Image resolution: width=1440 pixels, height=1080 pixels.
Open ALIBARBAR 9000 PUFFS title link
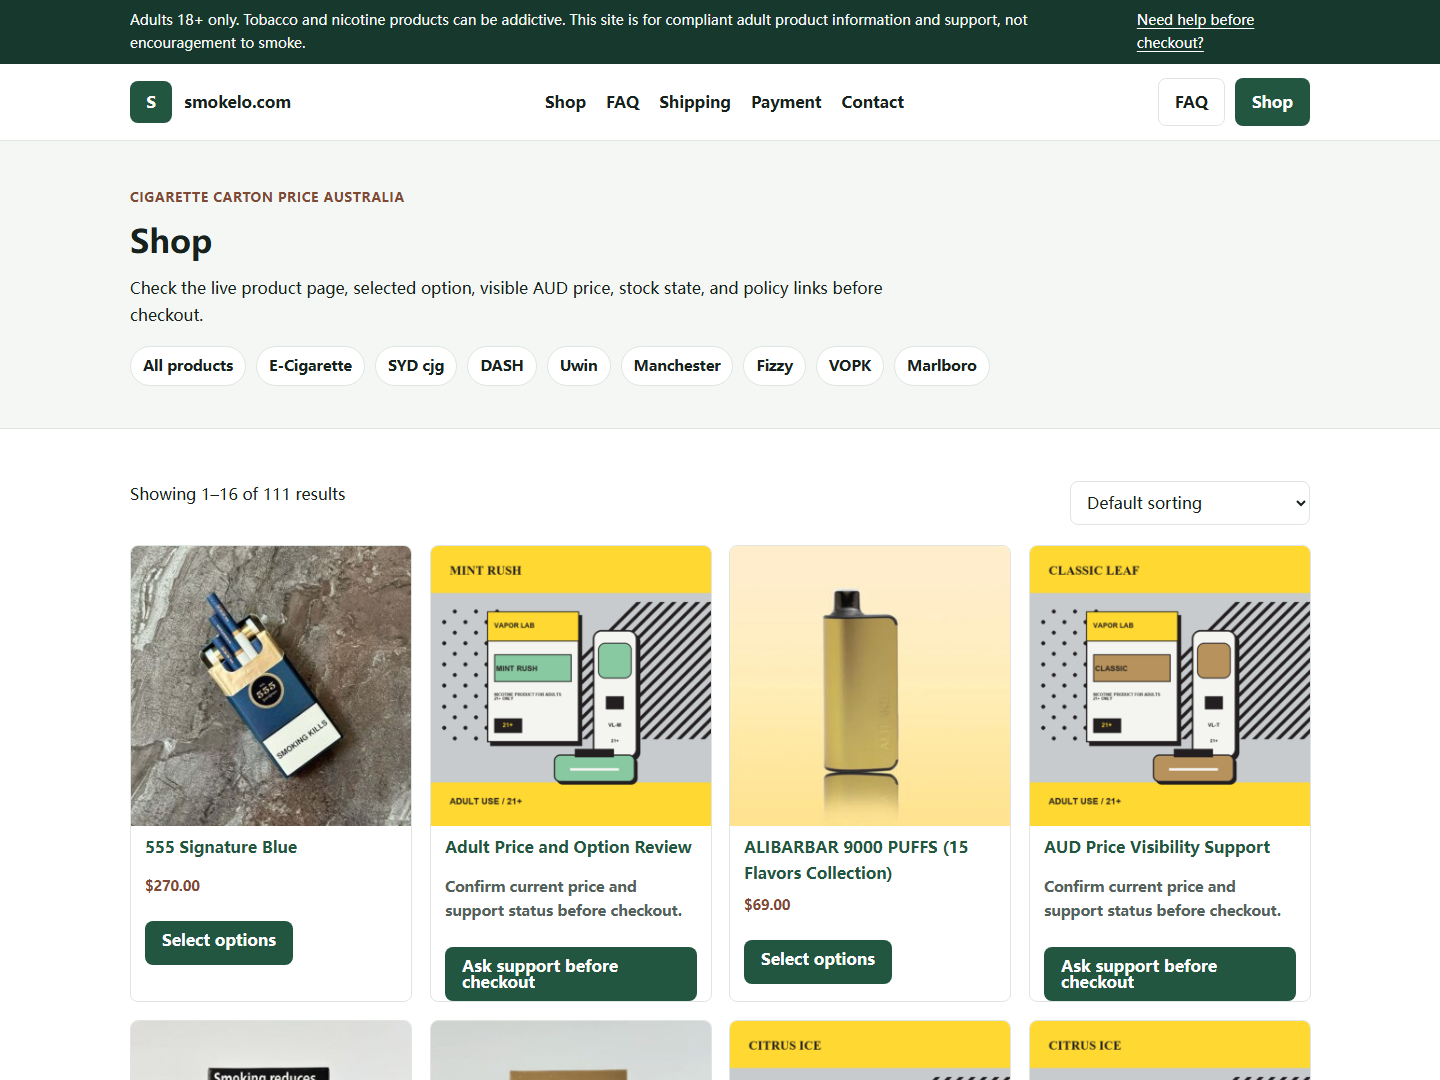856,860
